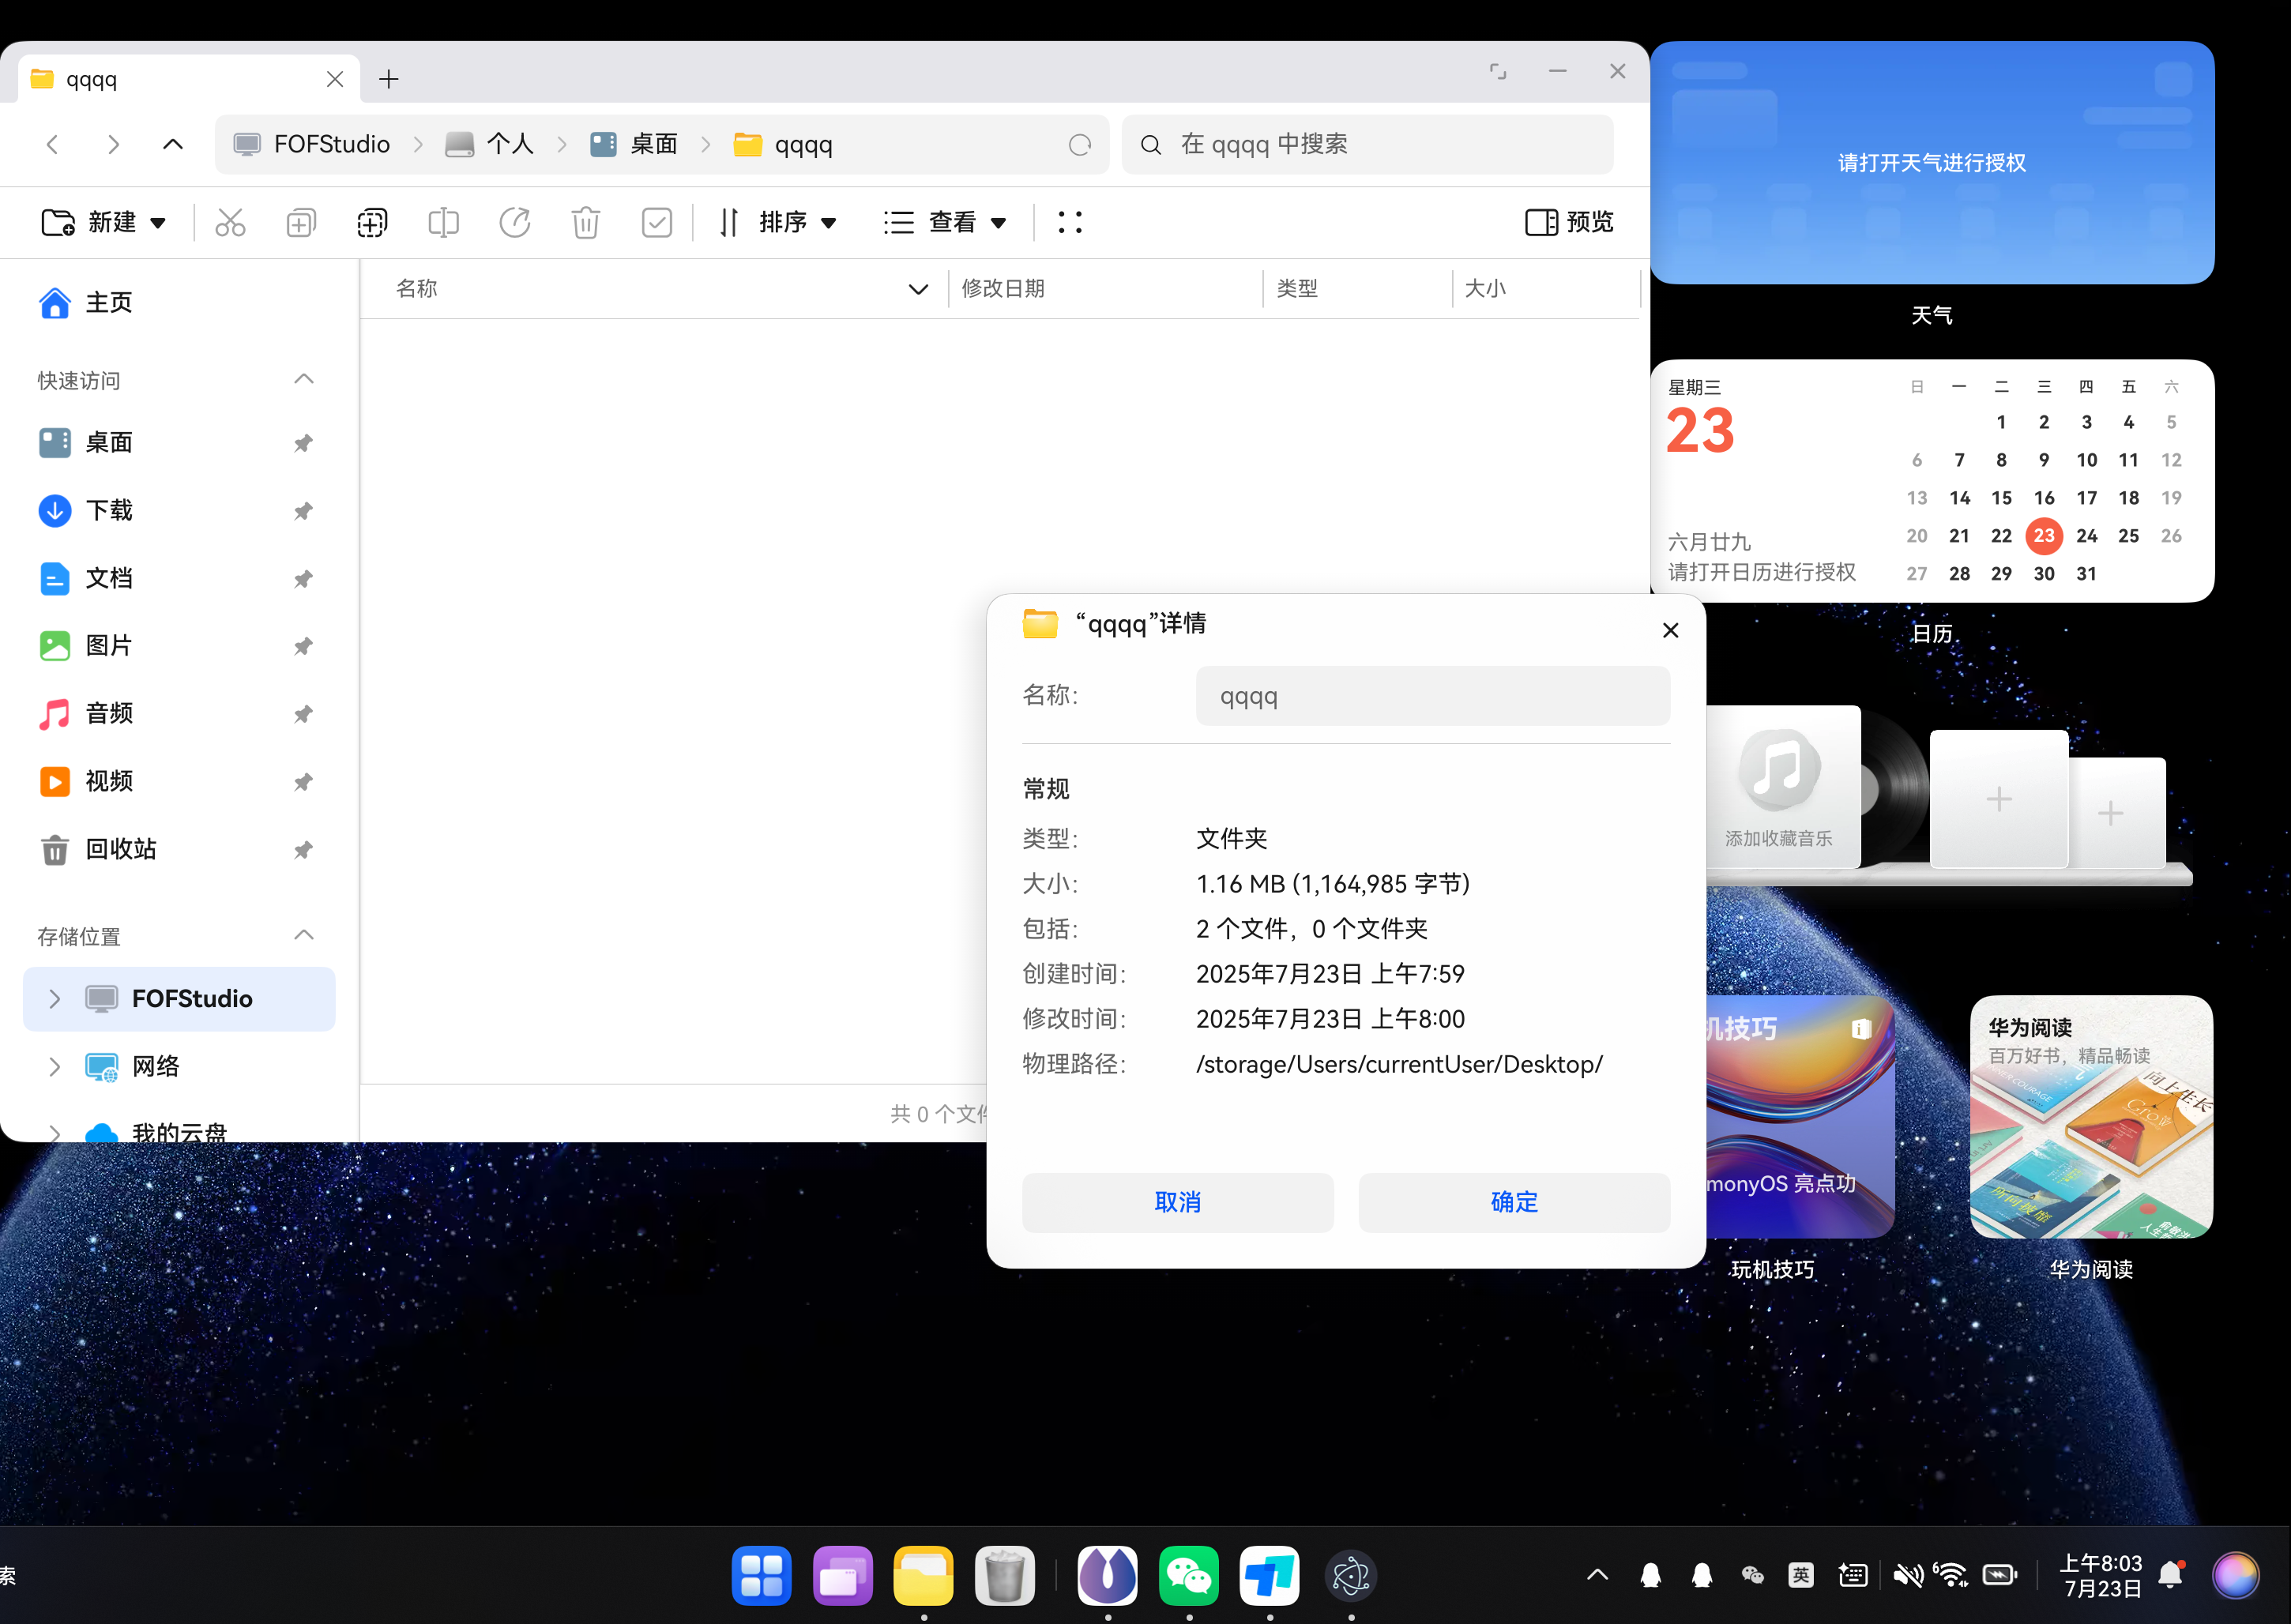Unpin 图片 with its pin icon
The height and width of the screenshot is (1624, 2291).
point(303,646)
